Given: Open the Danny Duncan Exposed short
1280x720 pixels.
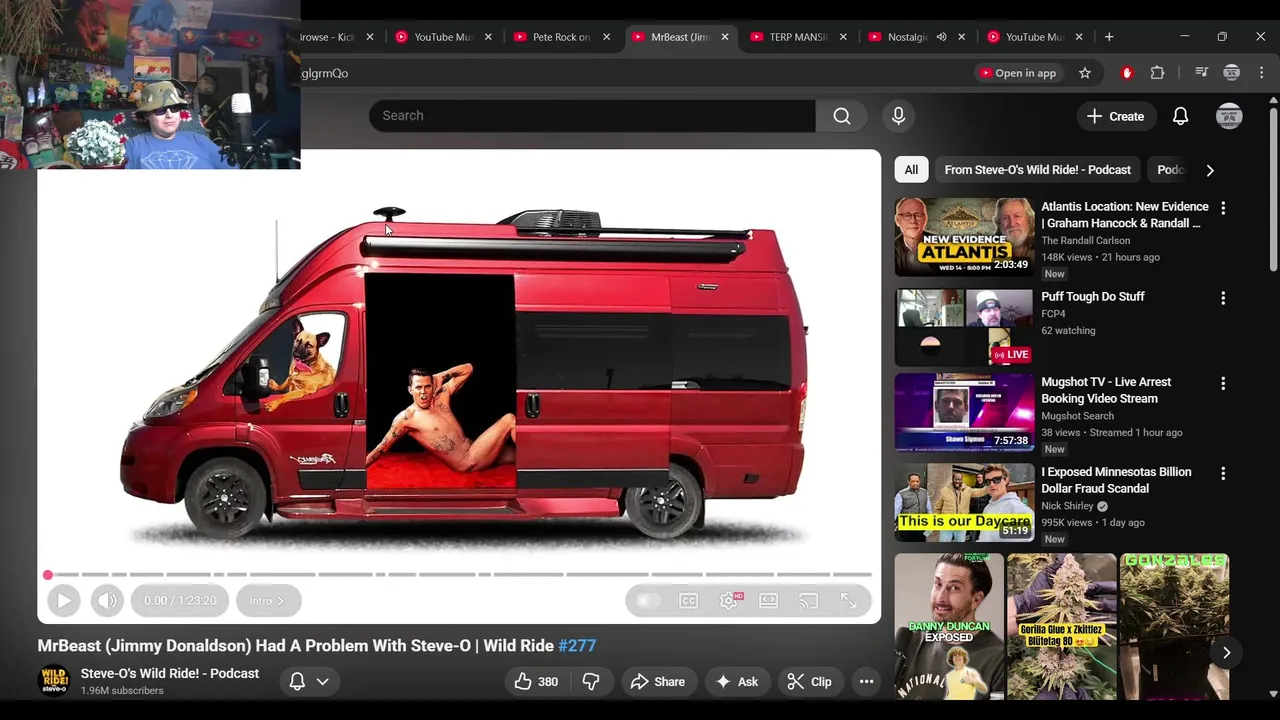Looking at the screenshot, I should pyautogui.click(x=949, y=627).
